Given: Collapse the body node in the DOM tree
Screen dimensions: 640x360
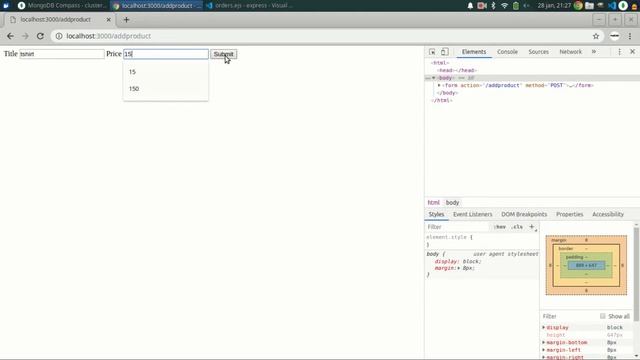Looking at the screenshot, I should point(433,78).
